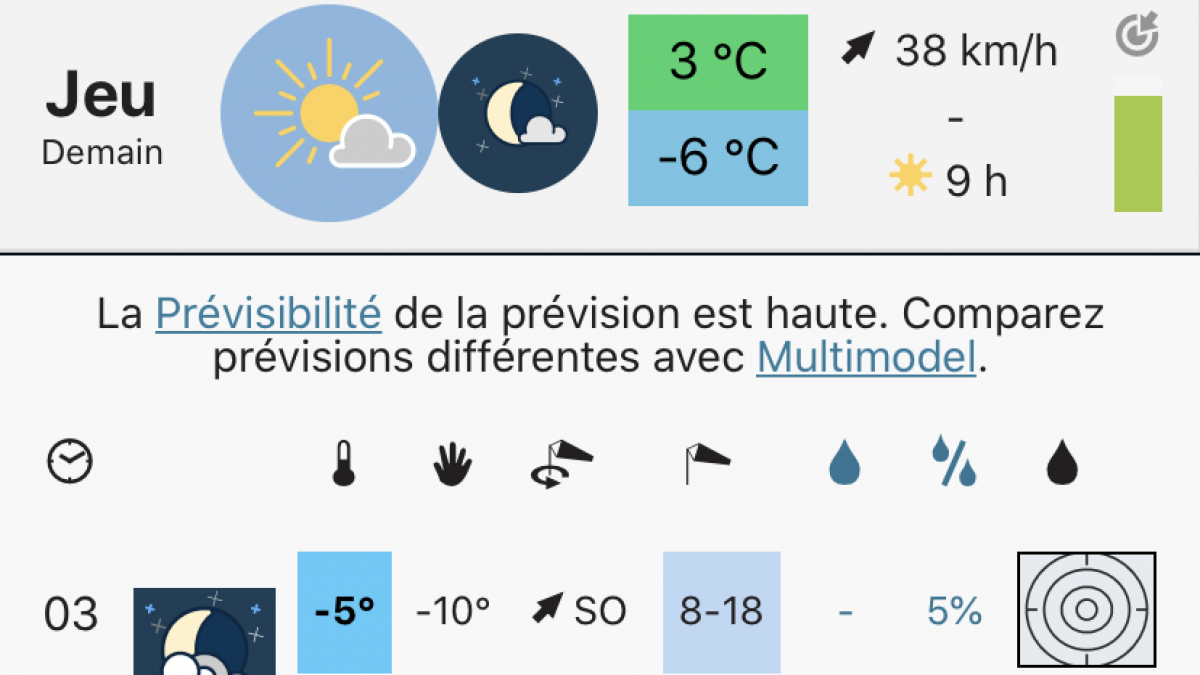Image resolution: width=1200 pixels, height=675 pixels.
Task: Click the clock time column icon
Action: [70, 462]
